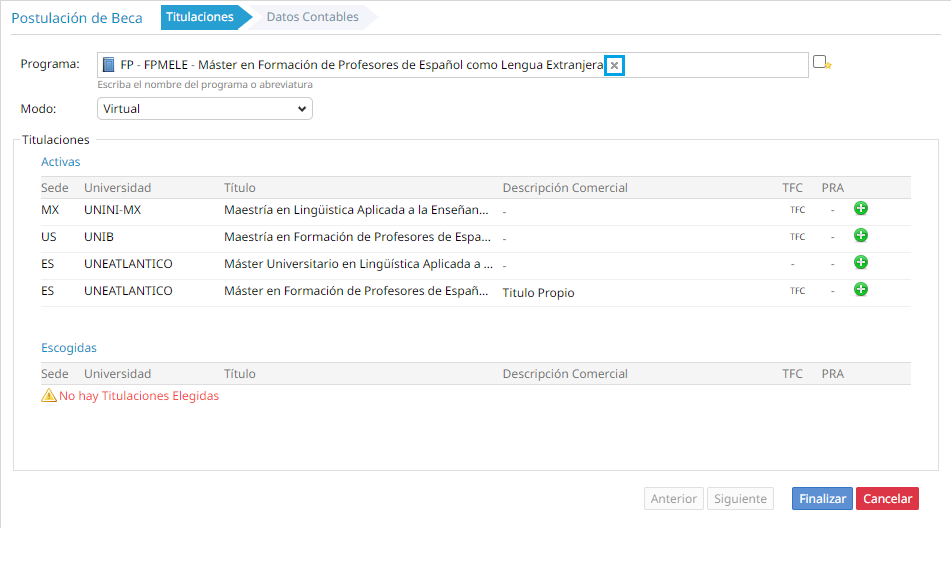
Task: Click the Anterior button
Action: pos(674,499)
